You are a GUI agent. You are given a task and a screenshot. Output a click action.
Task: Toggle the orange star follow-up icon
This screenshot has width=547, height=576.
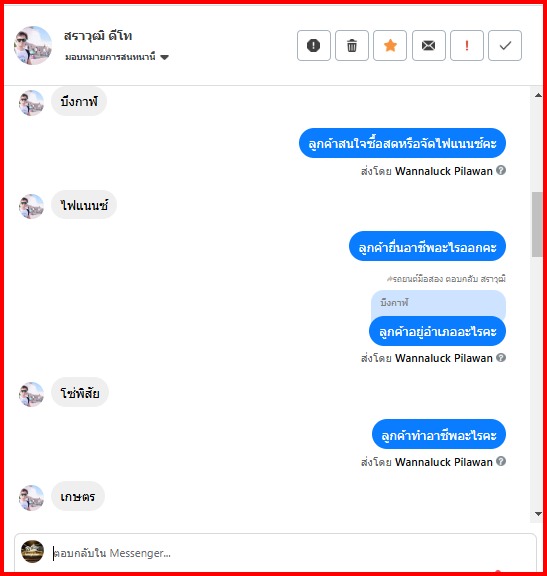(390, 46)
